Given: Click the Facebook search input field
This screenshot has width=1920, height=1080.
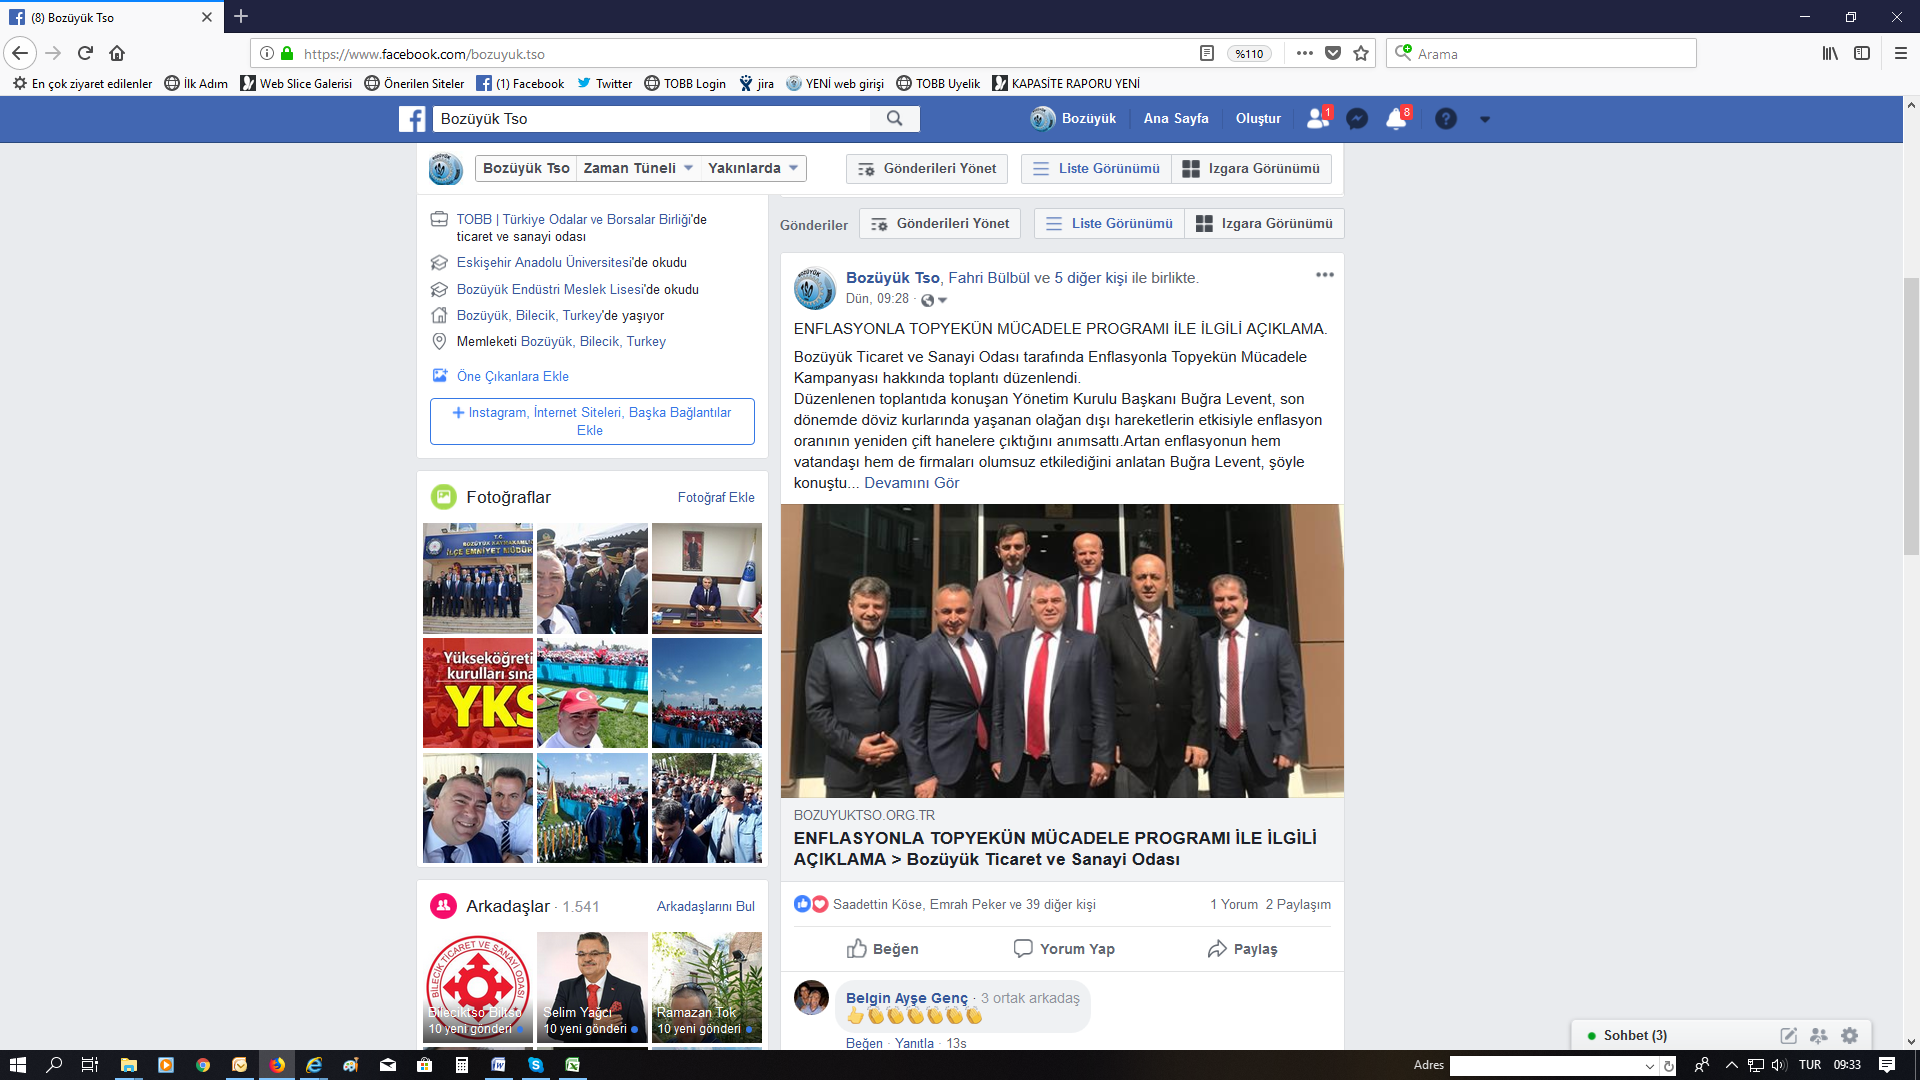Looking at the screenshot, I should (x=653, y=119).
